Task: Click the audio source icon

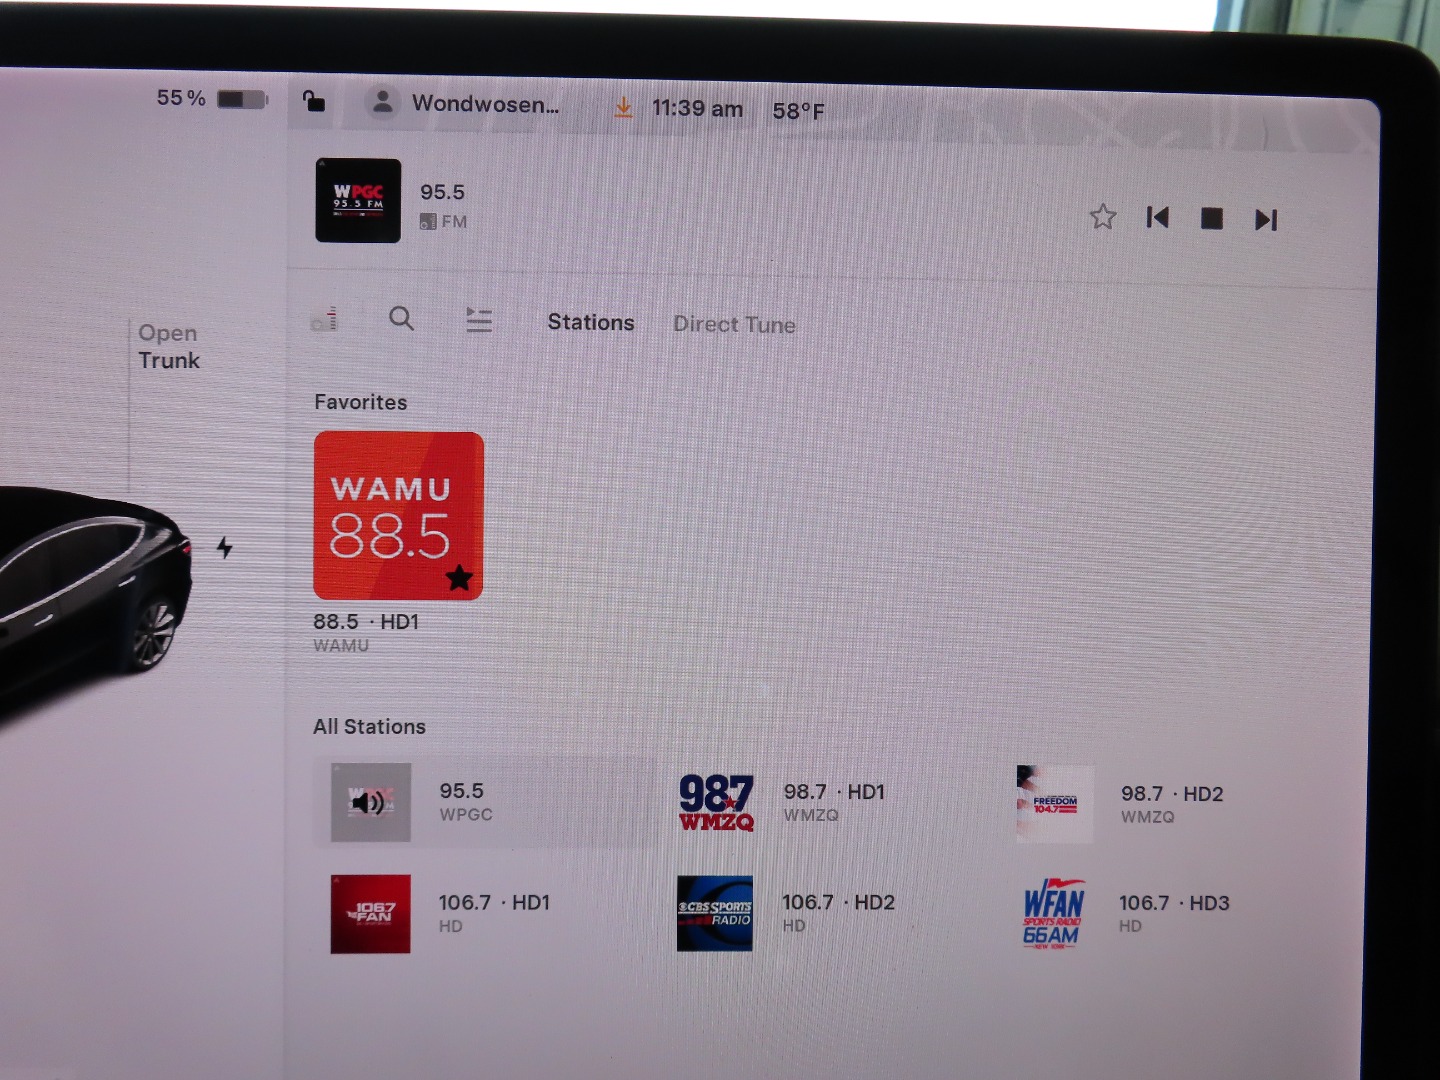Action: [x=324, y=319]
